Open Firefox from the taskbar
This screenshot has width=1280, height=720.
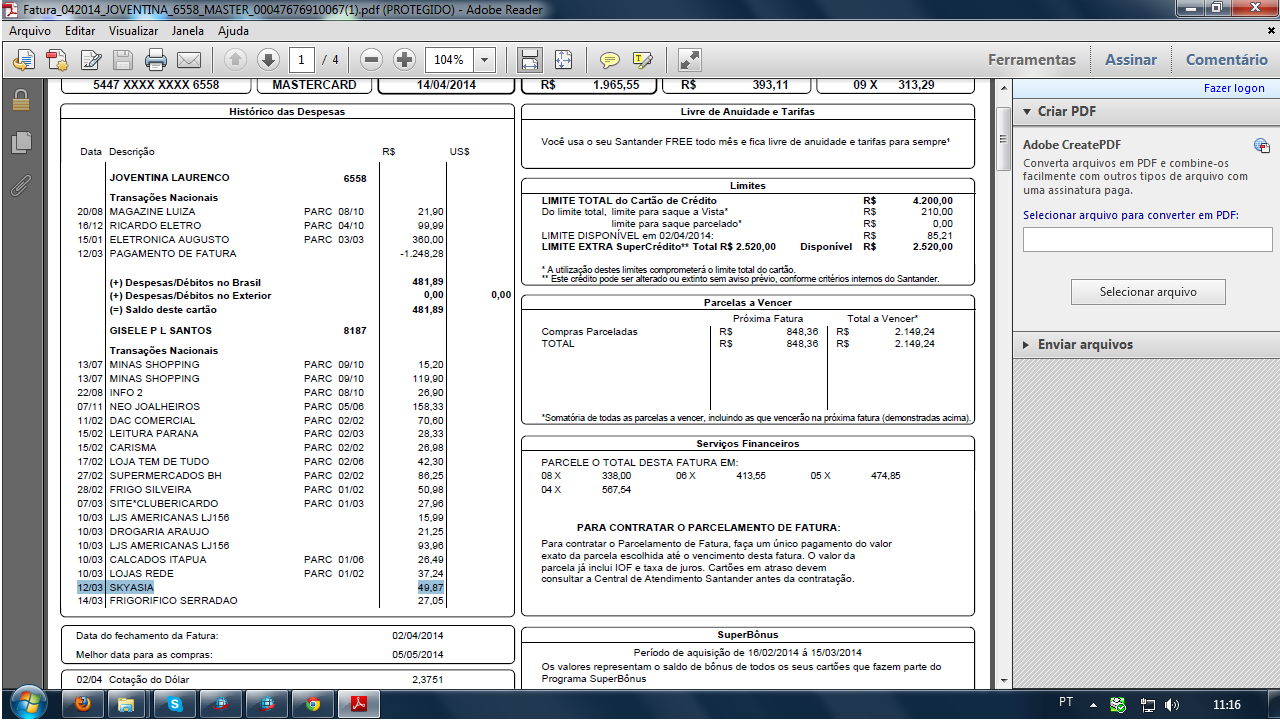pos(82,704)
